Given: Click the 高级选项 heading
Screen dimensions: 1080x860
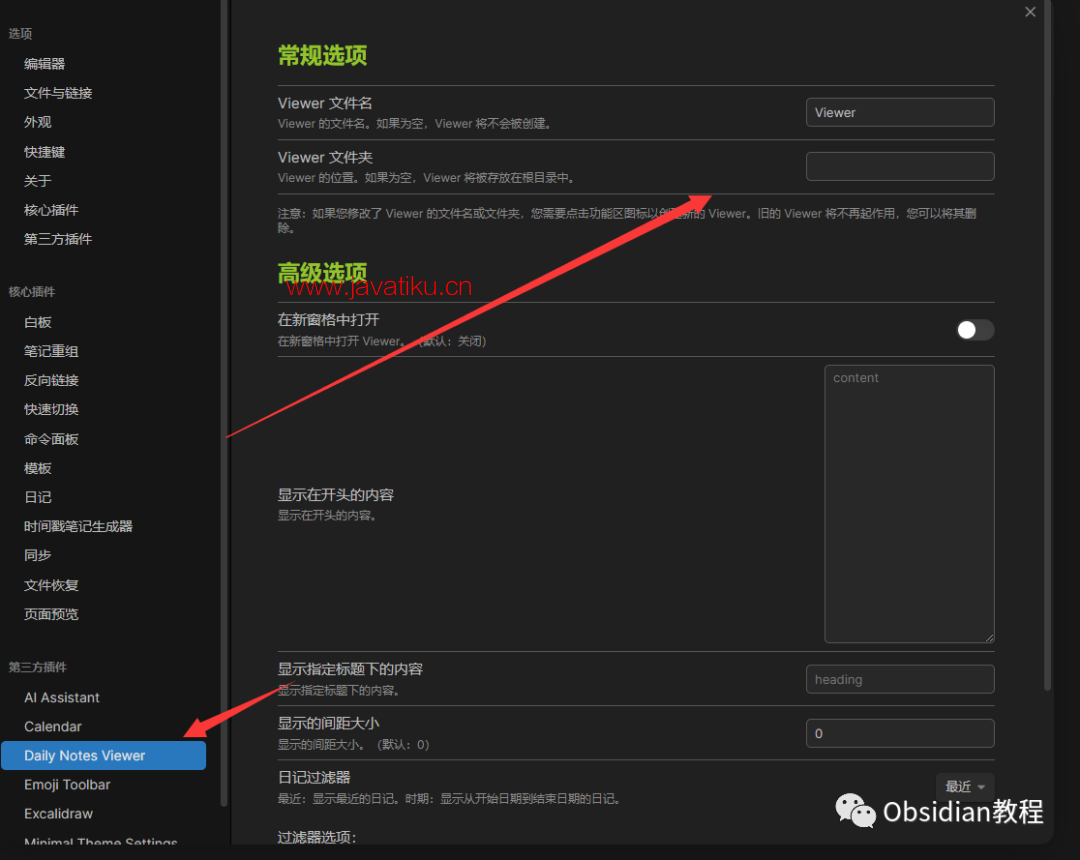Looking at the screenshot, I should point(322,273).
